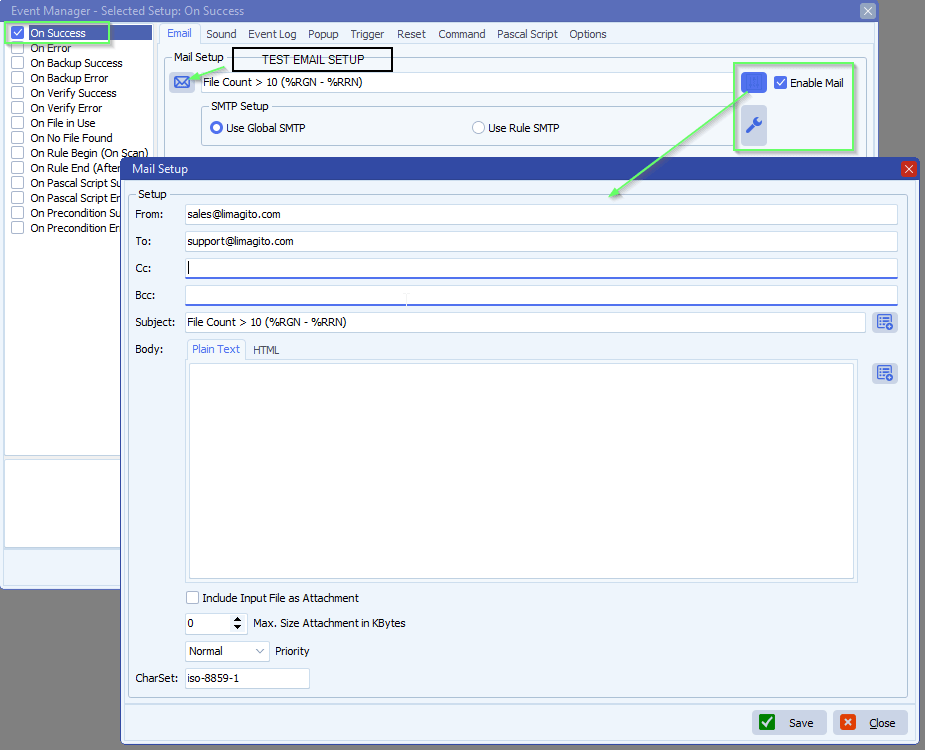Click insert variable icon next to Body
The height and width of the screenshot is (750, 925).
click(884, 373)
